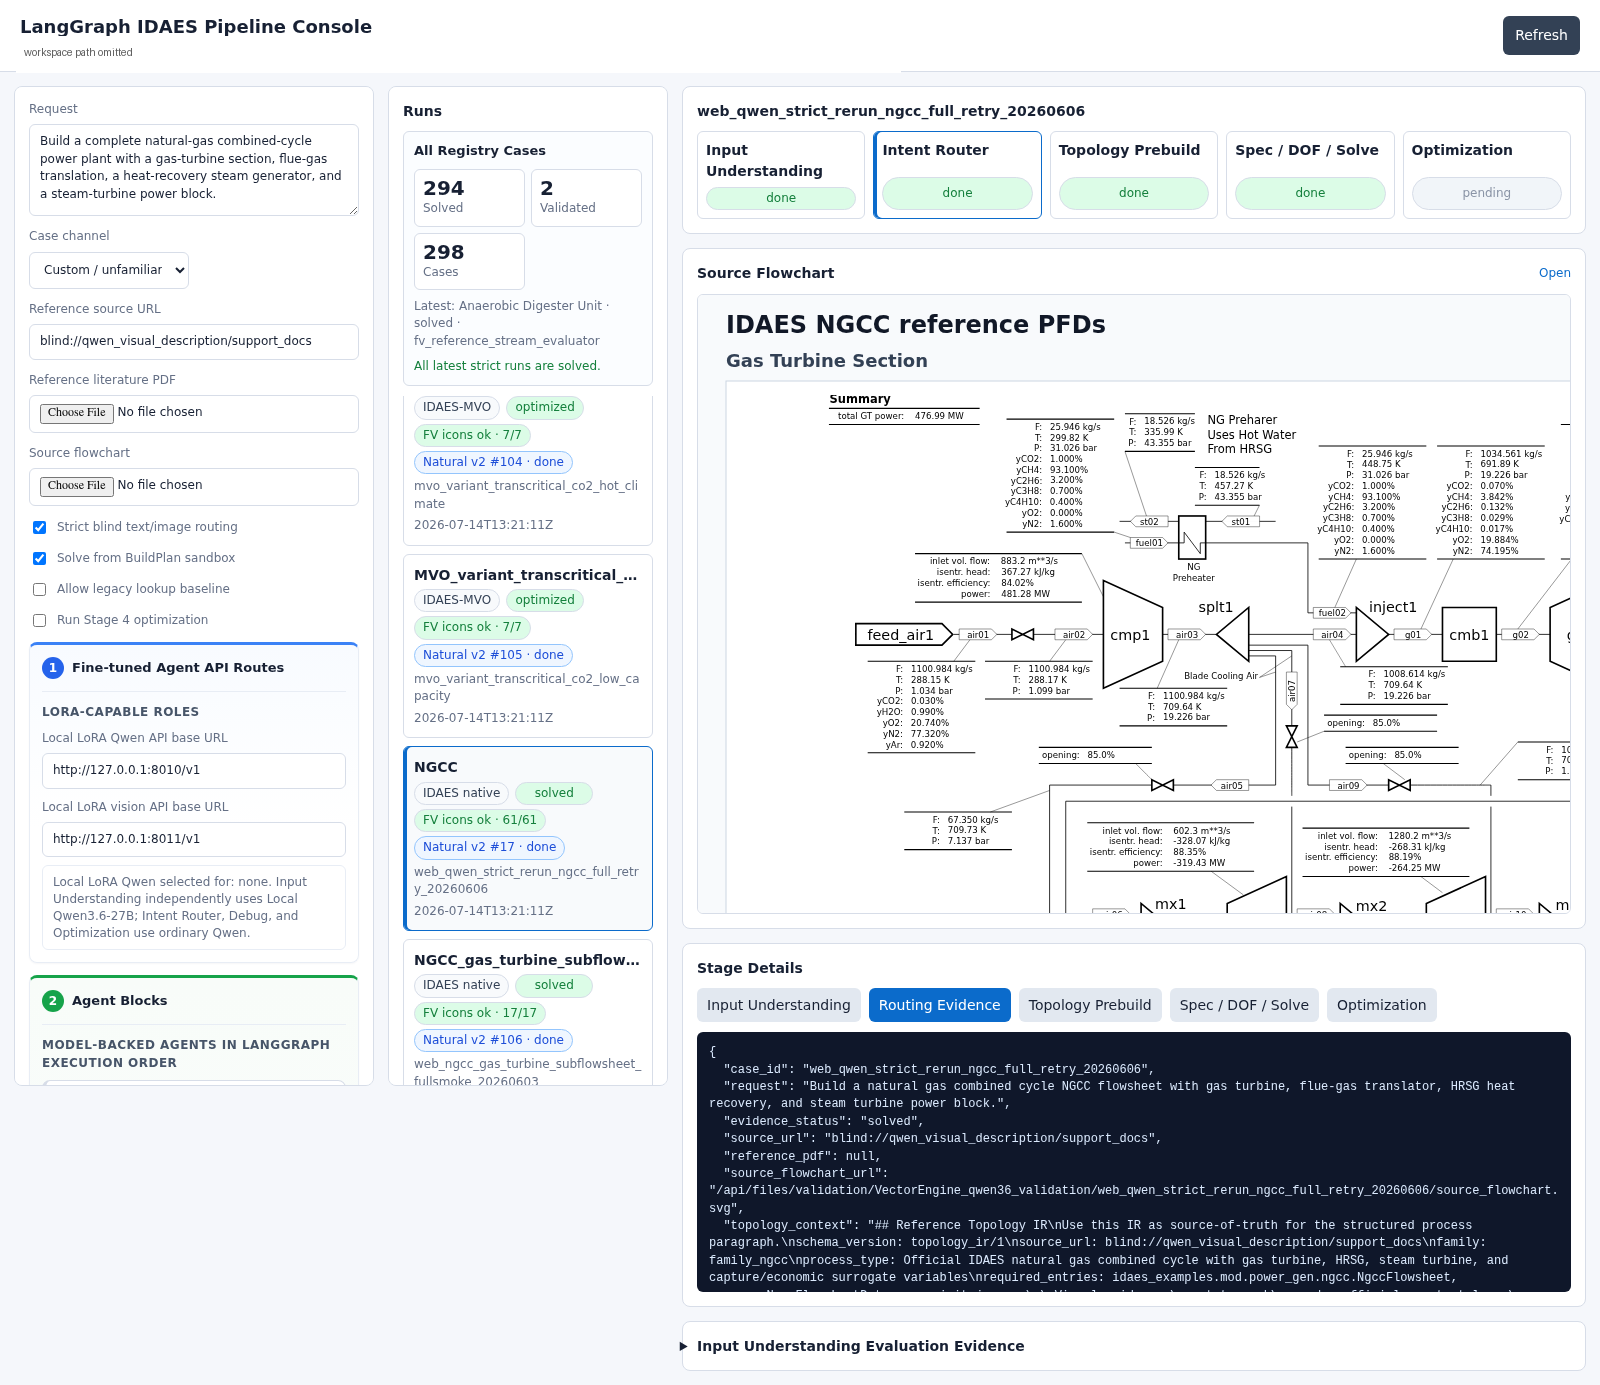Screen dimensions: 1600x1385
Task: Click the Refresh button
Action: 1541,35
